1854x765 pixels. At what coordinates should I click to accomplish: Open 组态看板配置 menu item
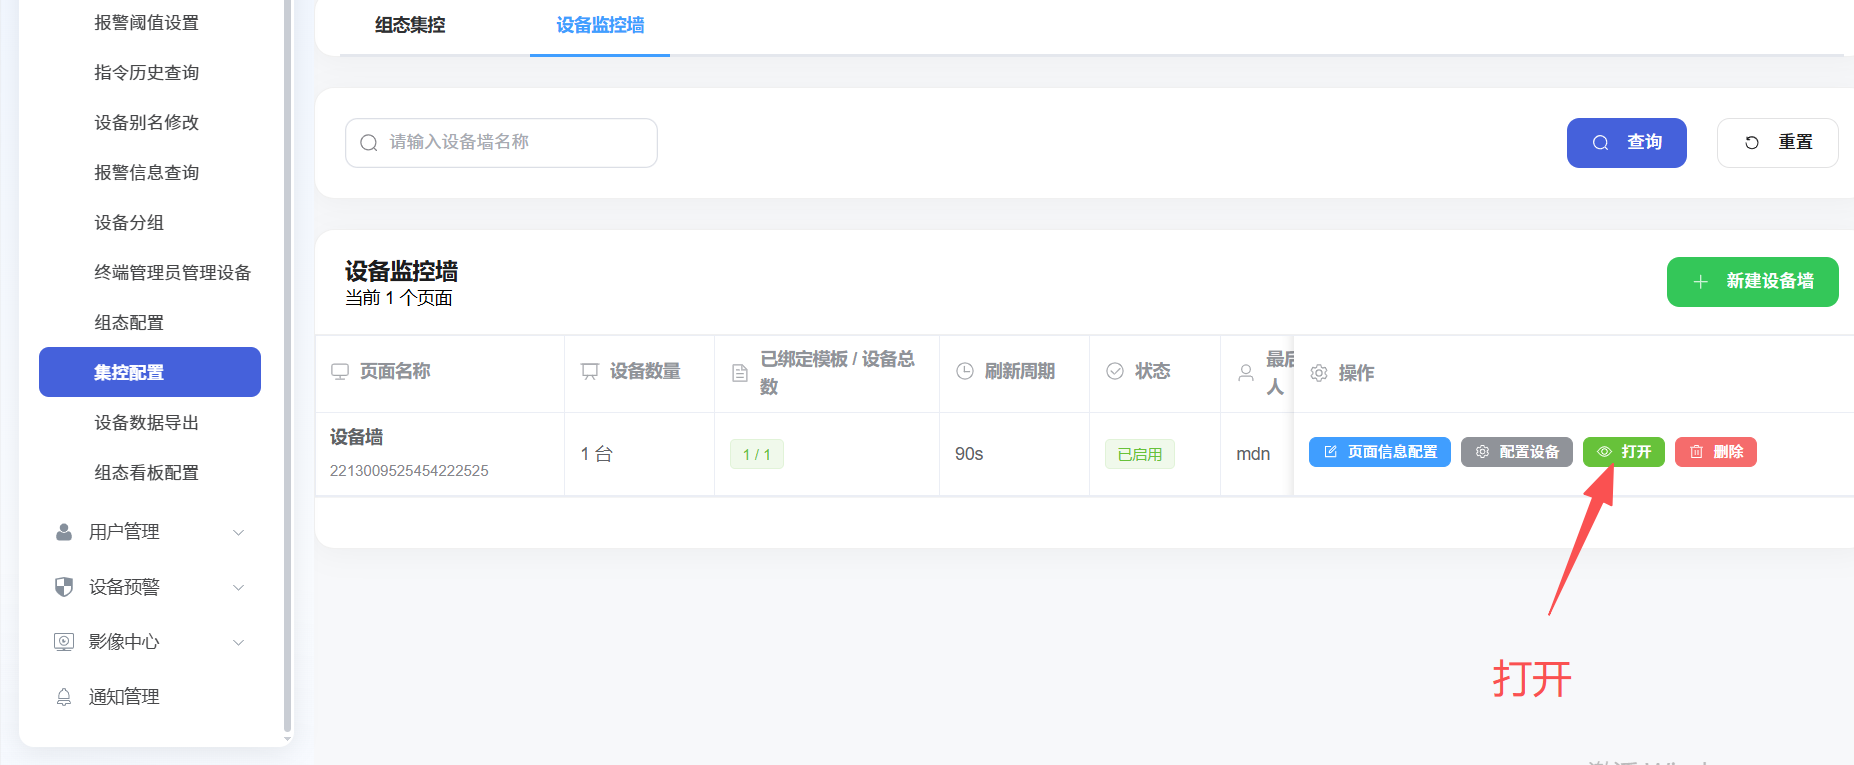click(x=147, y=472)
